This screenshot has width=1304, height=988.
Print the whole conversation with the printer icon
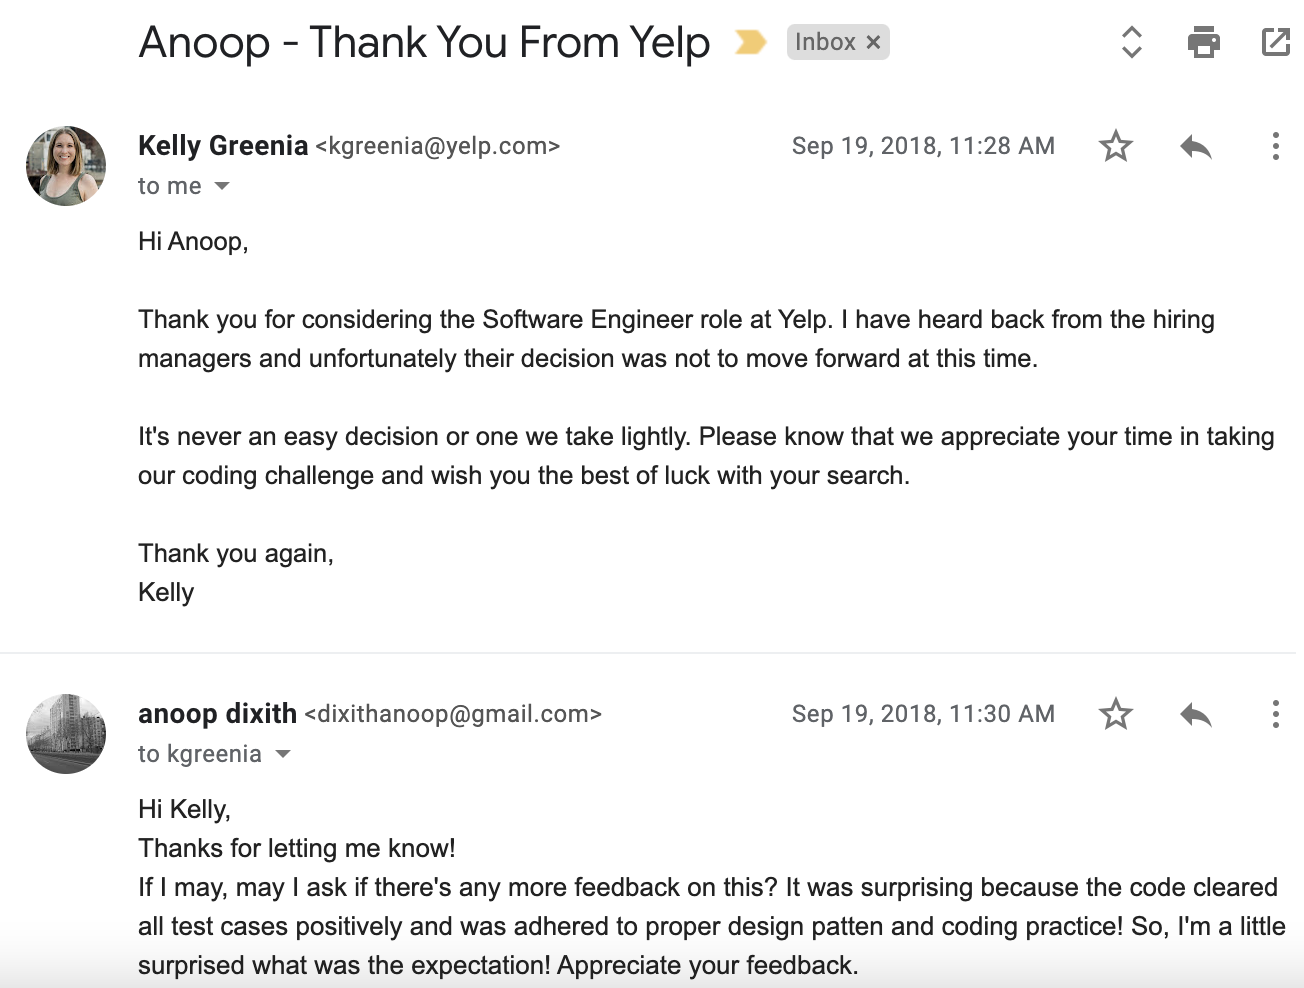tap(1203, 42)
